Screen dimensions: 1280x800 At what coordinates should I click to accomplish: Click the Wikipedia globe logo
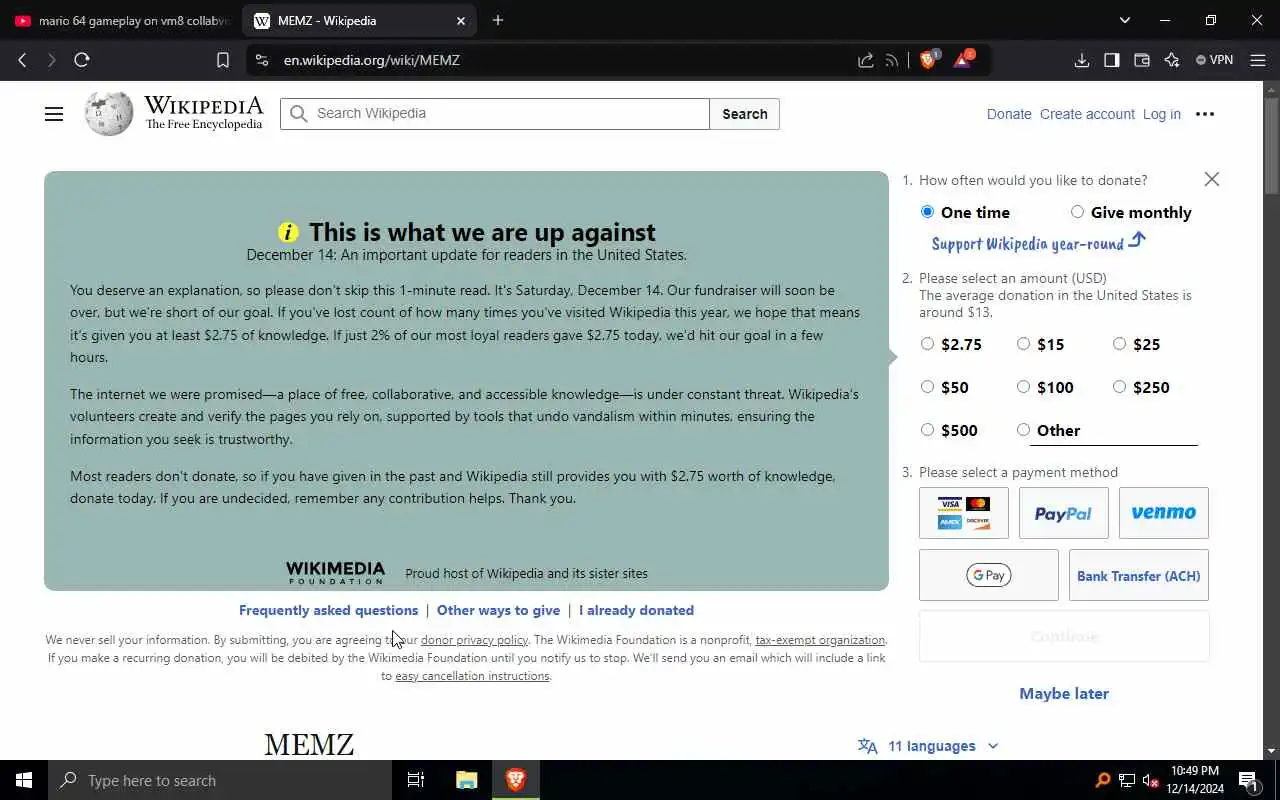pos(109,114)
